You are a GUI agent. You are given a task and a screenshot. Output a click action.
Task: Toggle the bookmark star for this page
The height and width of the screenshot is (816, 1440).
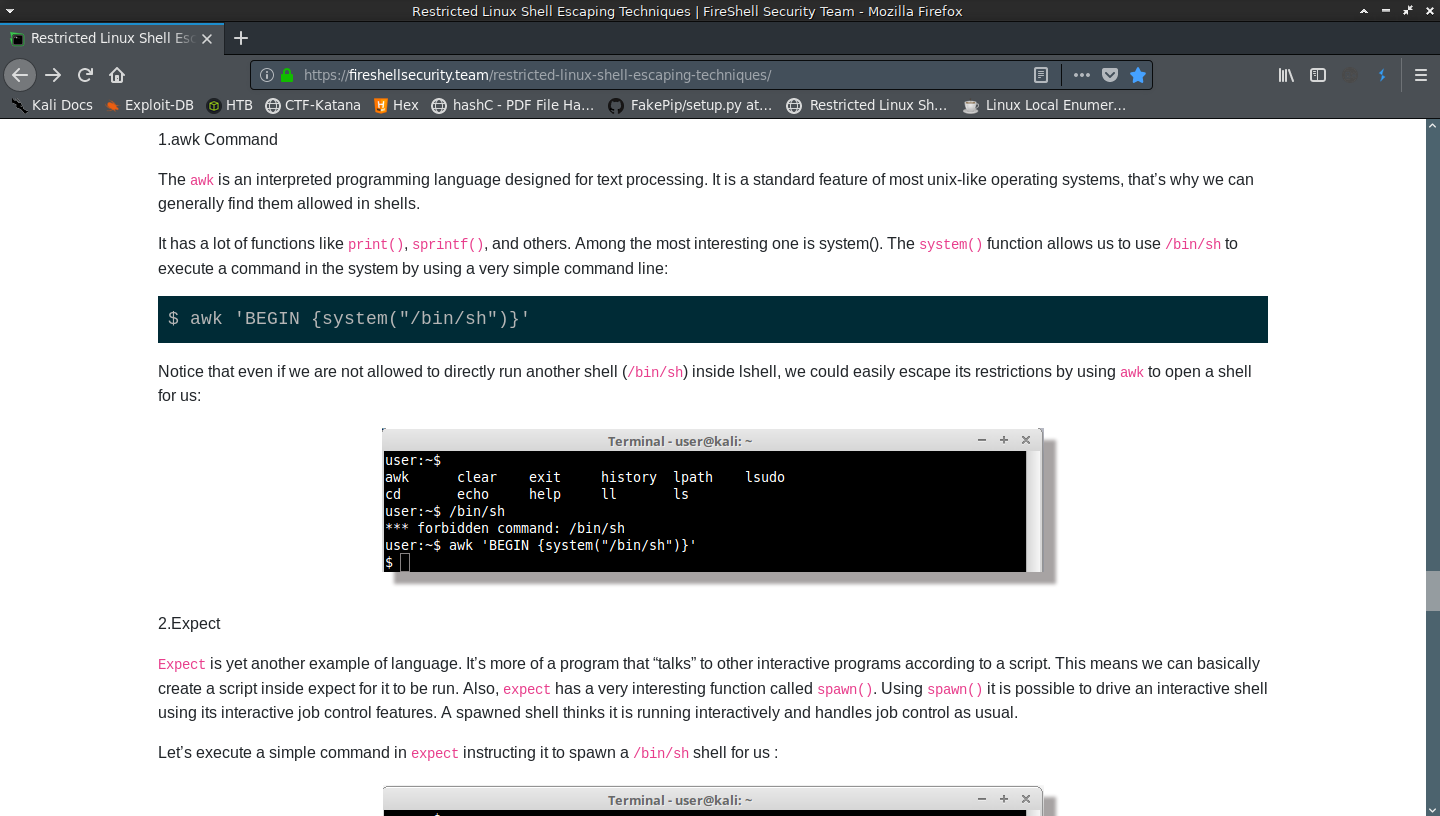click(x=1137, y=75)
